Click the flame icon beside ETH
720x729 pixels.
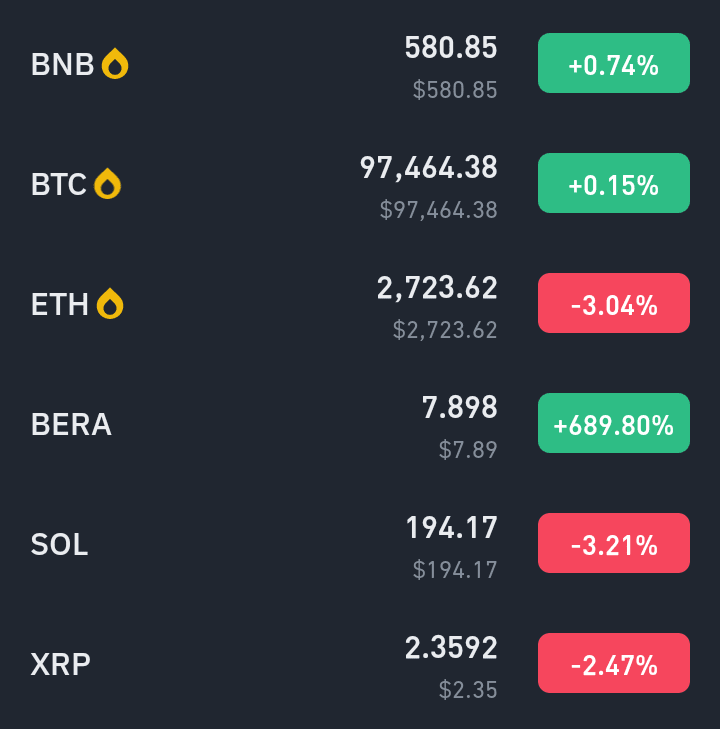coord(110,304)
